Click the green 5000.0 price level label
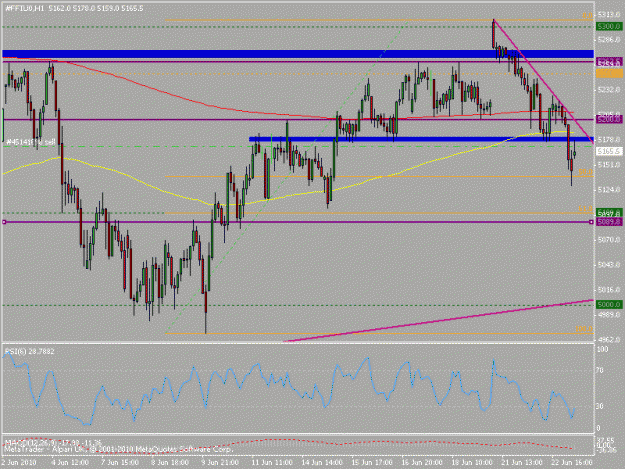Image resolution: width=625 pixels, height=469 pixels. point(609,305)
